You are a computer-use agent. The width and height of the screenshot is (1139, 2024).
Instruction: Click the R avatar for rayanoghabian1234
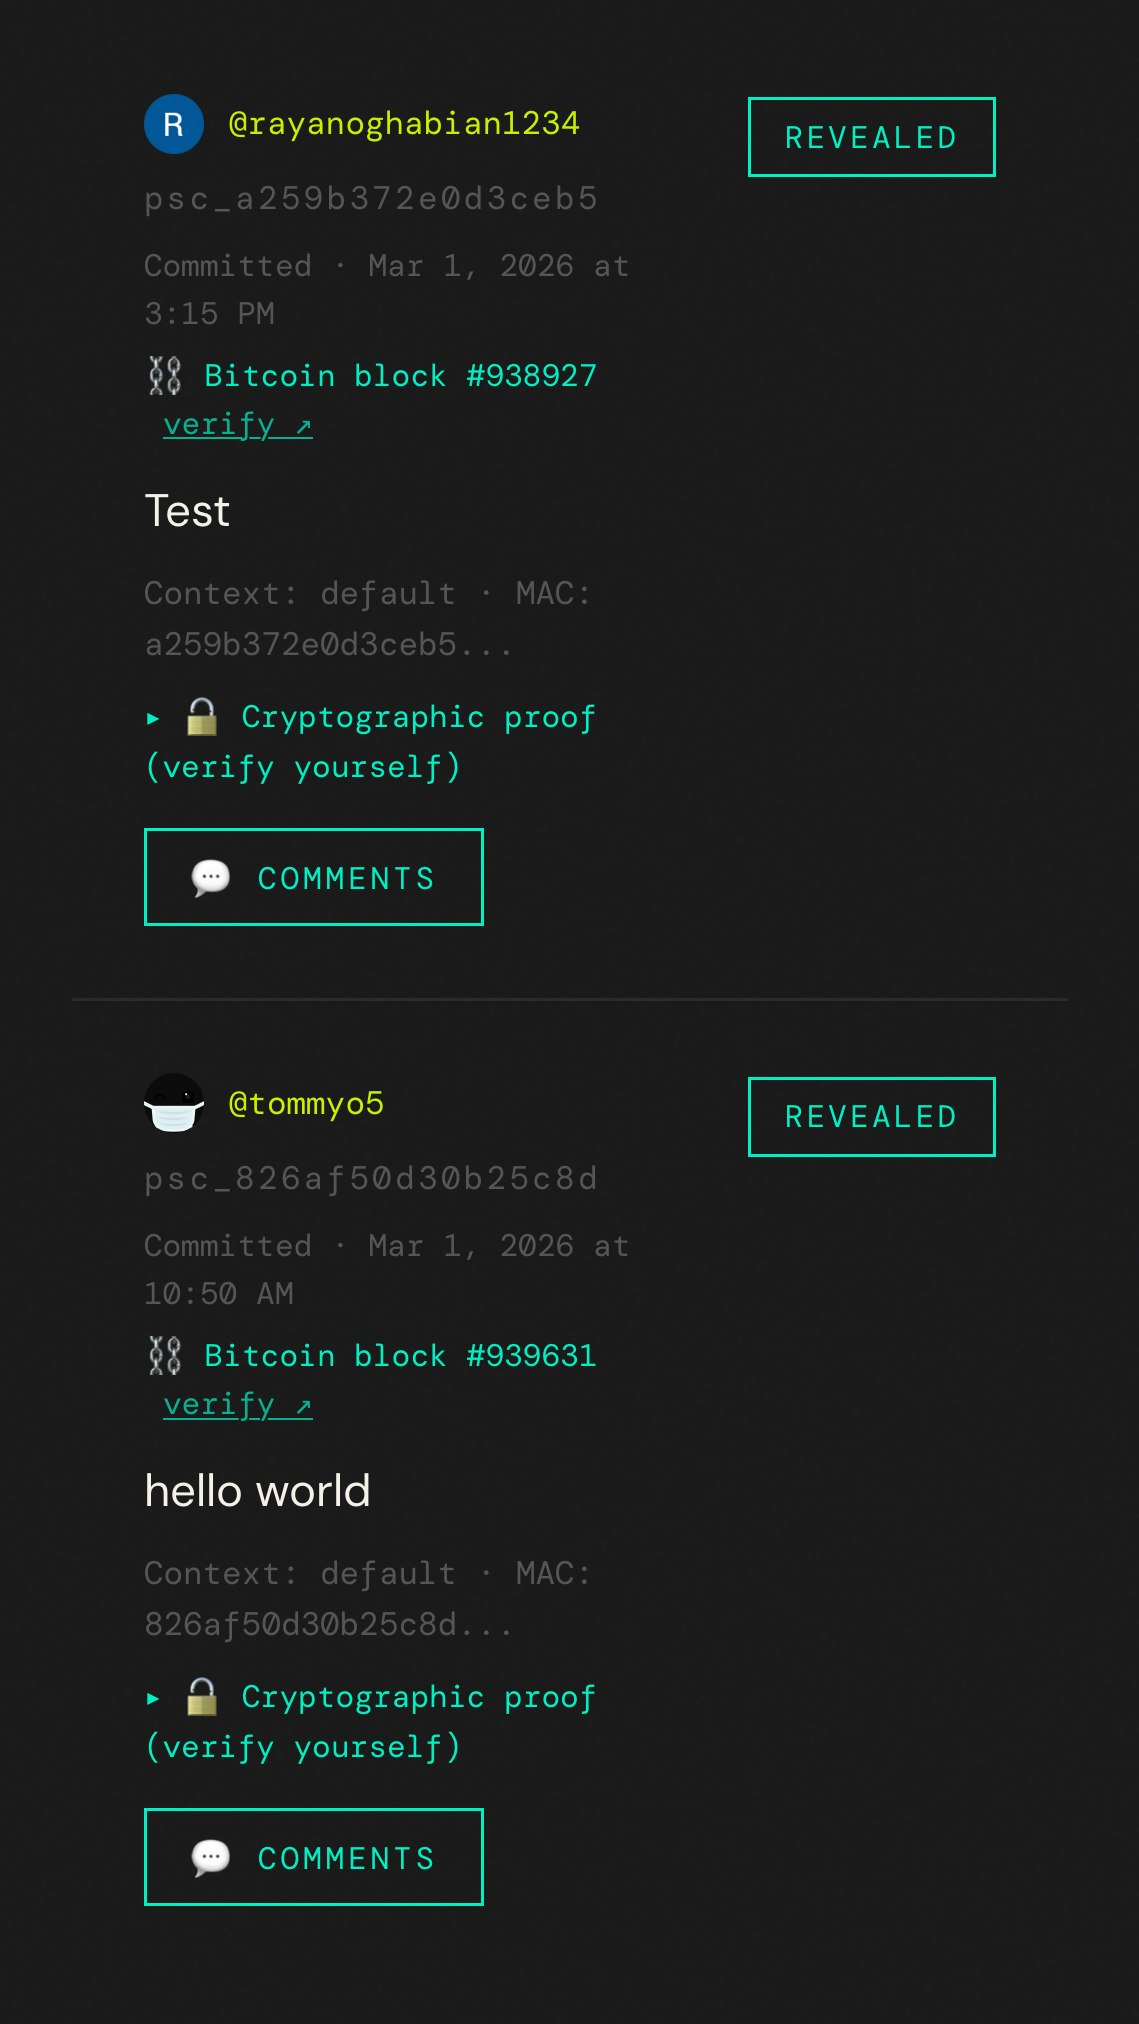pyautogui.click(x=174, y=123)
